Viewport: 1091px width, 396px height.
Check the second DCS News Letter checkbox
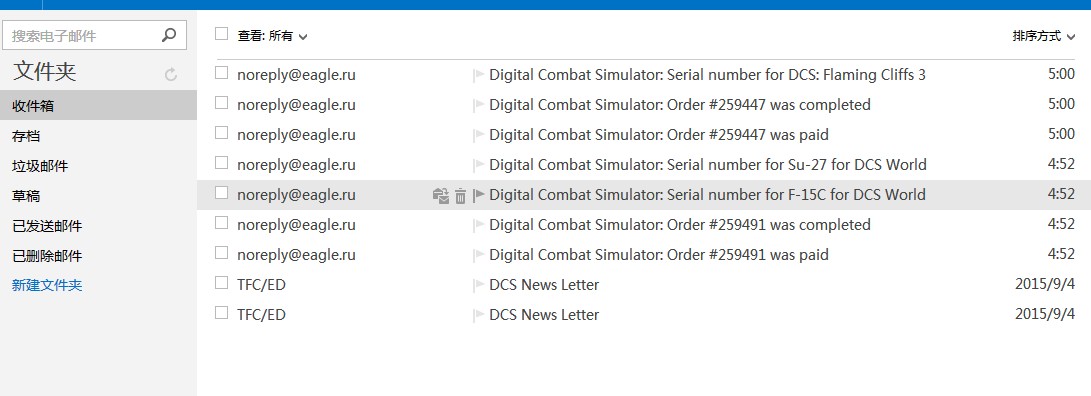tap(221, 312)
